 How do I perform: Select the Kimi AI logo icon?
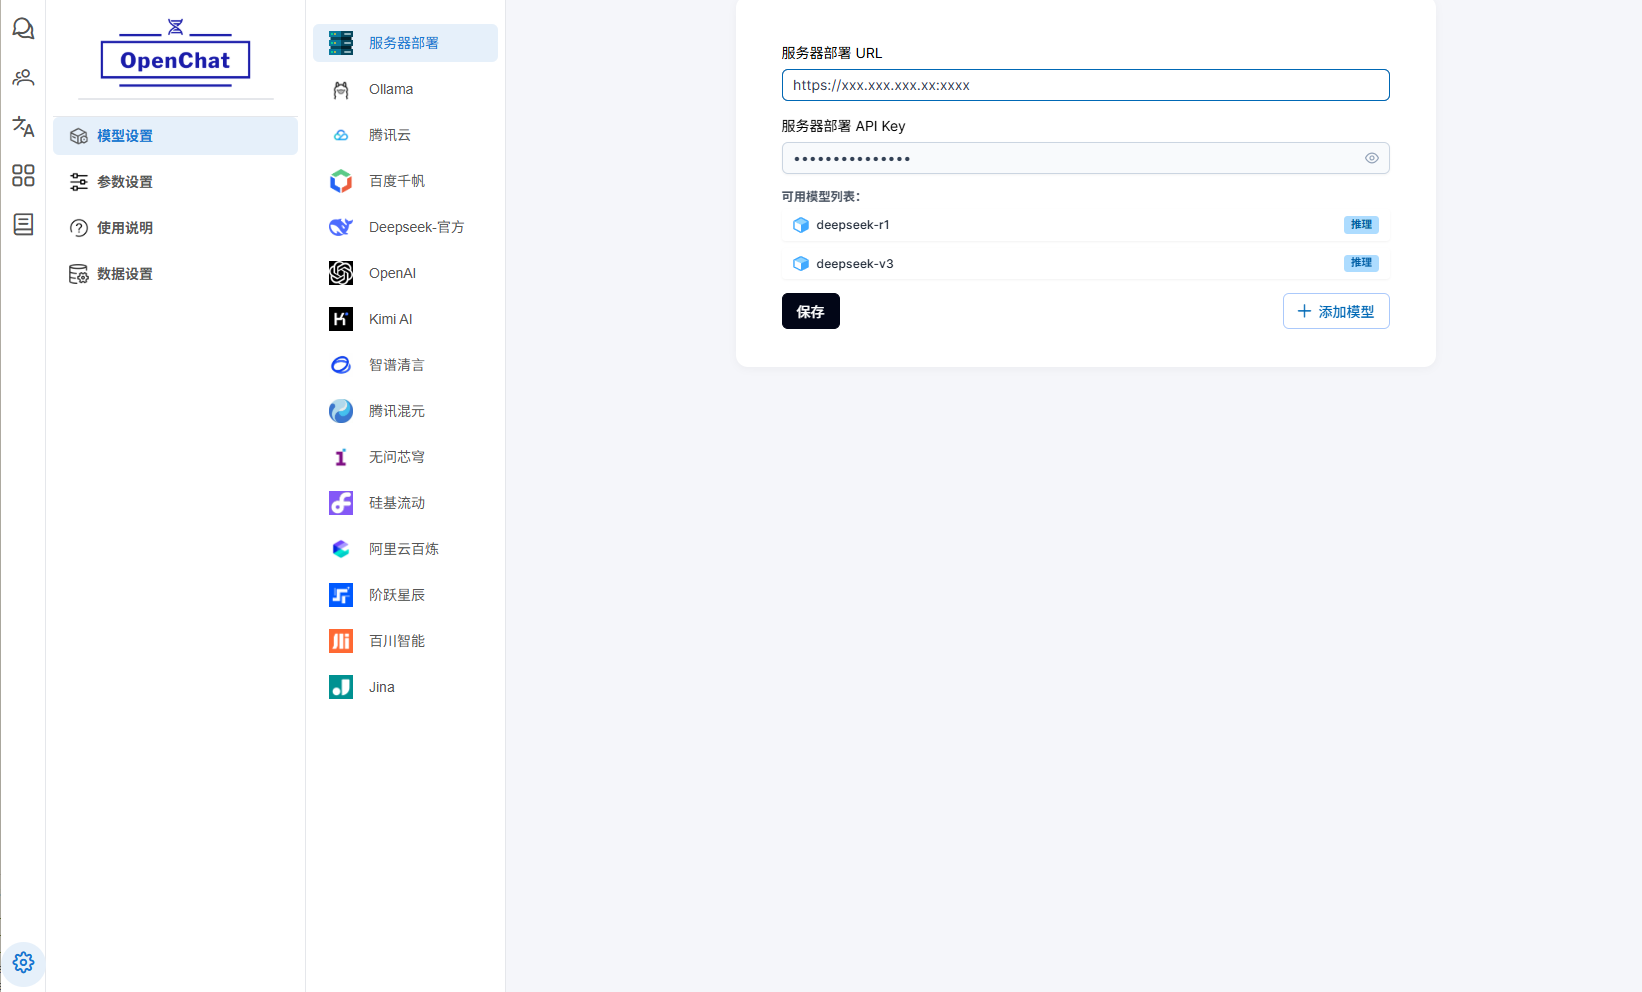coord(341,319)
